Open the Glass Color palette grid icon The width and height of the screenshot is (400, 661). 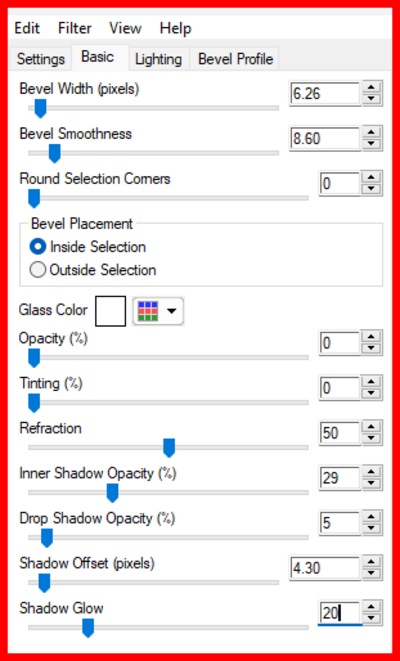(x=148, y=311)
